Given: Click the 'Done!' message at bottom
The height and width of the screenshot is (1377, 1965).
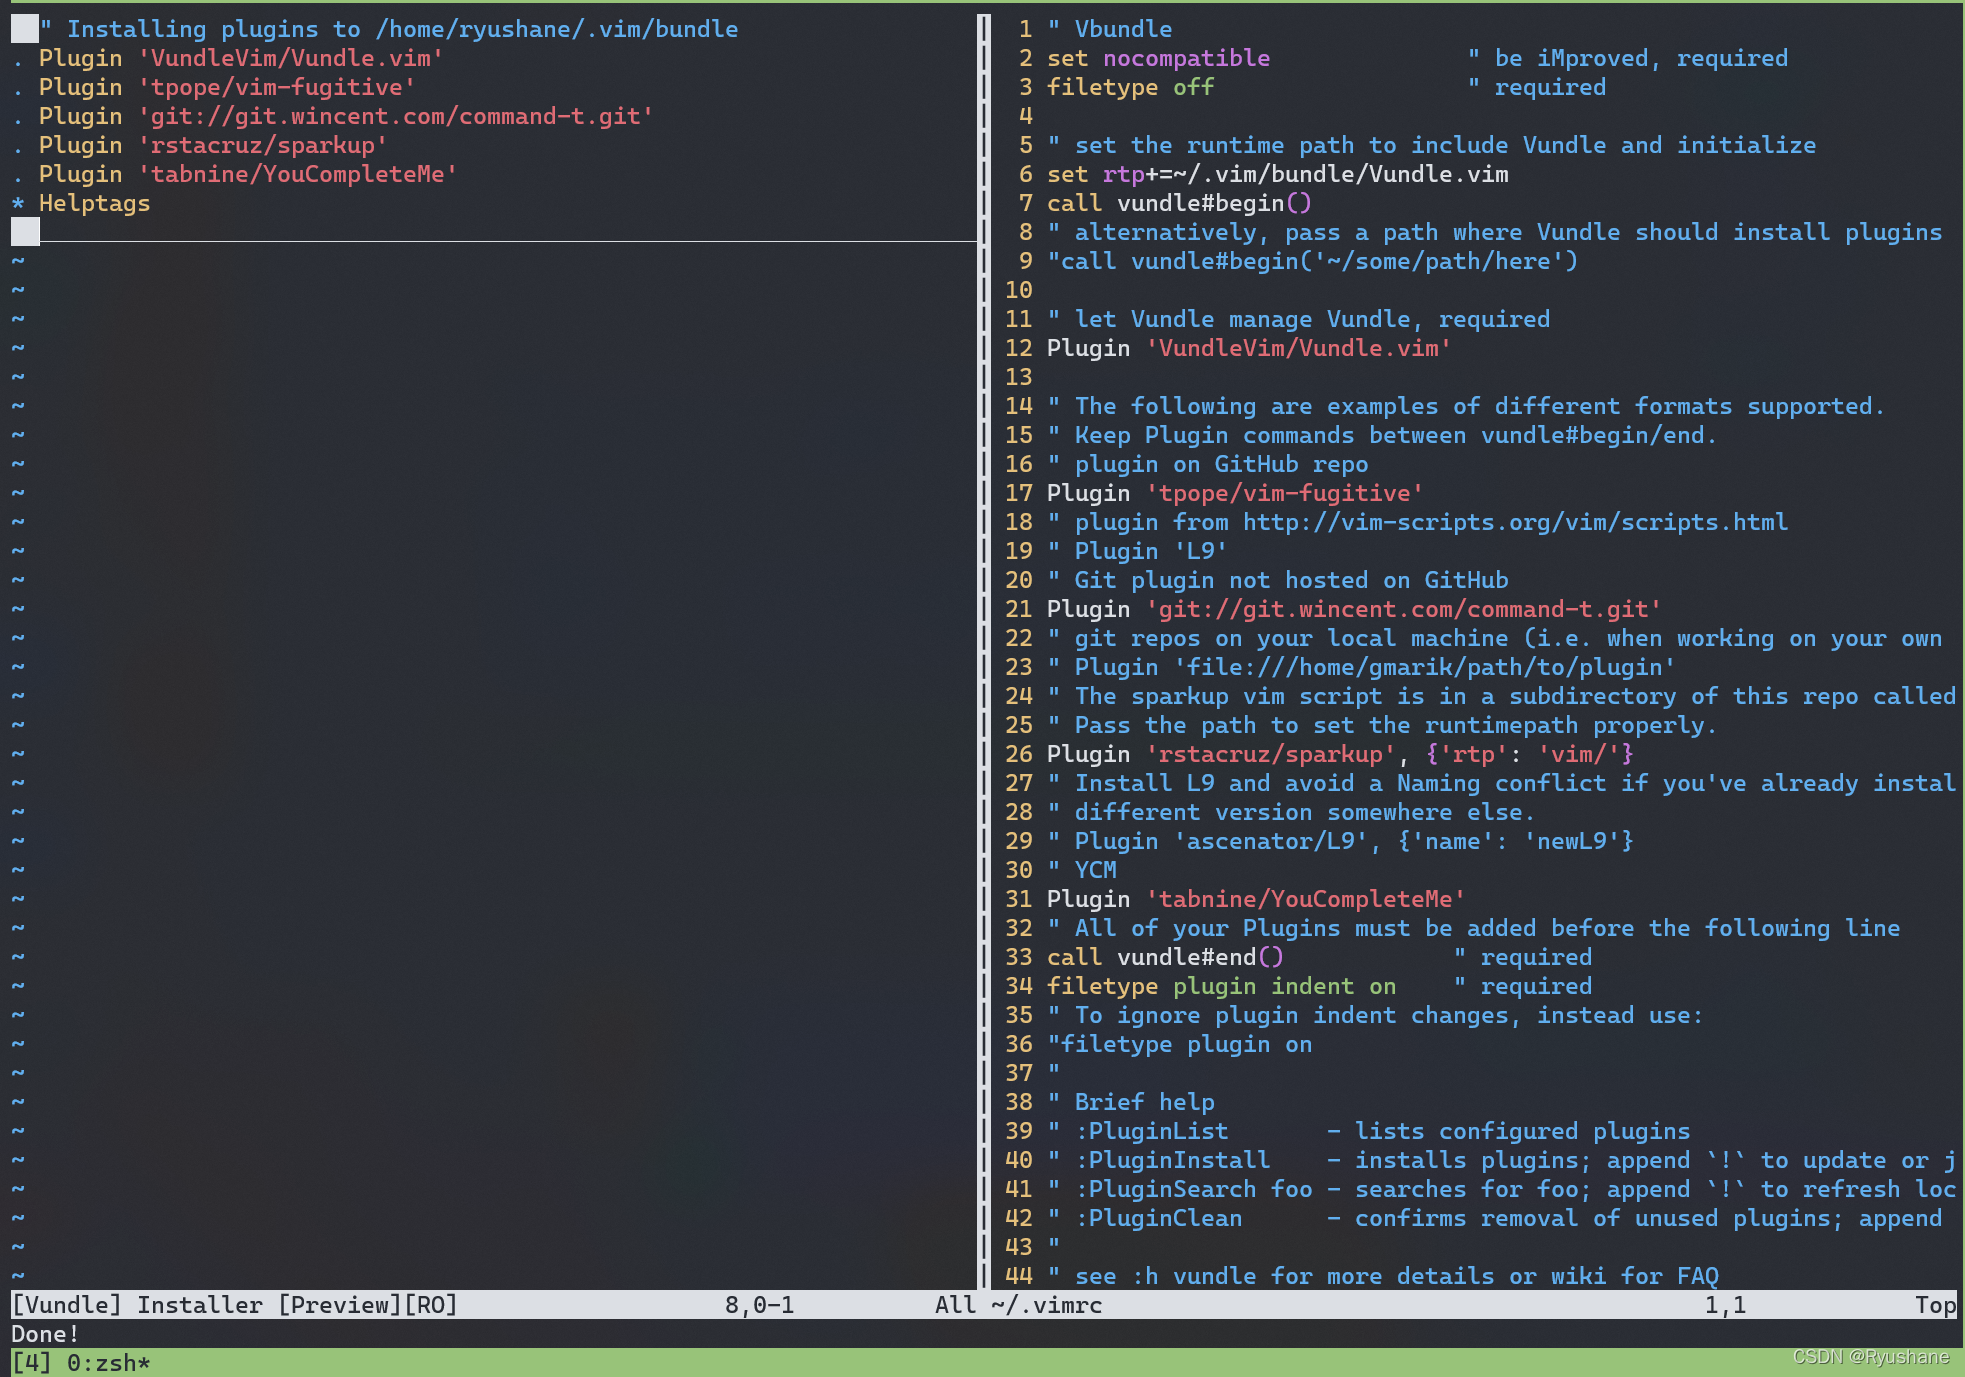Looking at the screenshot, I should [45, 1334].
